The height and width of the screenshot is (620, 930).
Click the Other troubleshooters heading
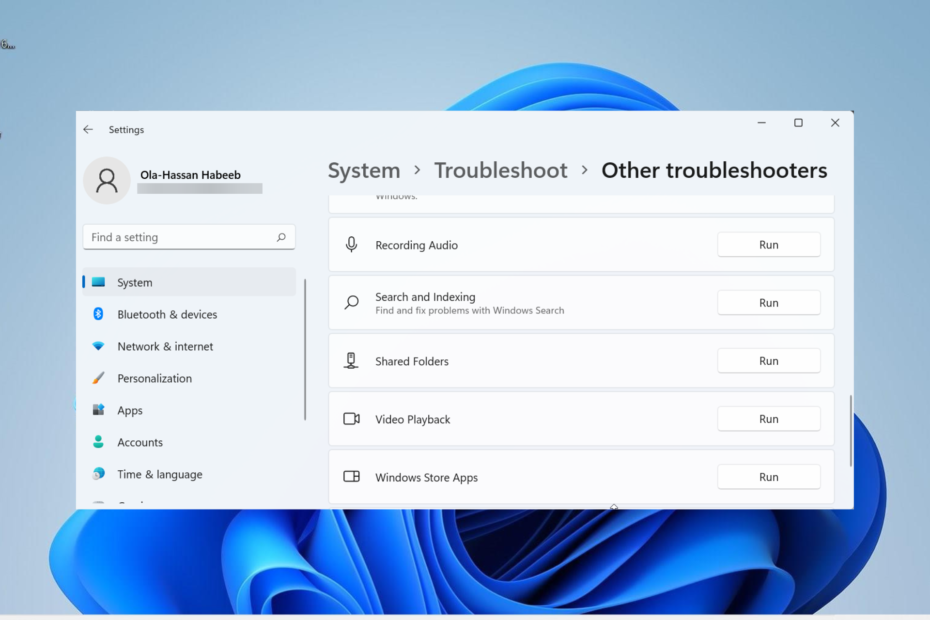pos(714,171)
